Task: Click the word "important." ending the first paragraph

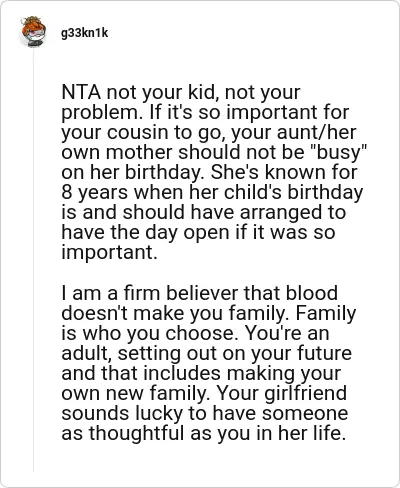Action: click(x=109, y=253)
